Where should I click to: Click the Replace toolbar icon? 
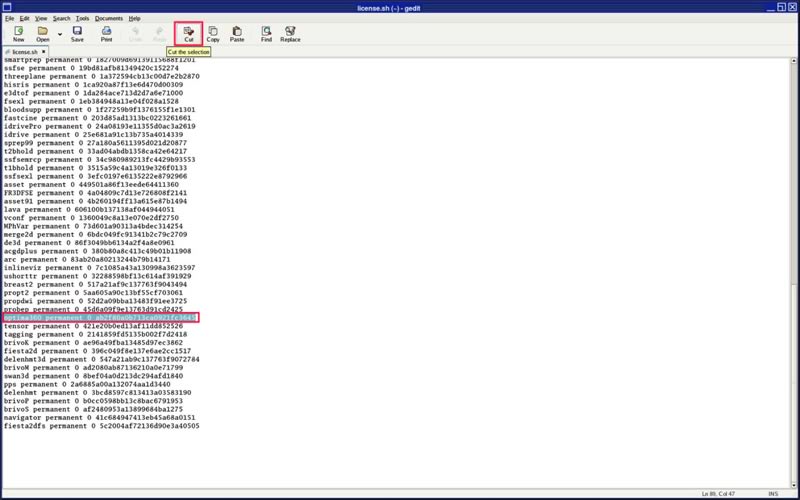(290, 34)
